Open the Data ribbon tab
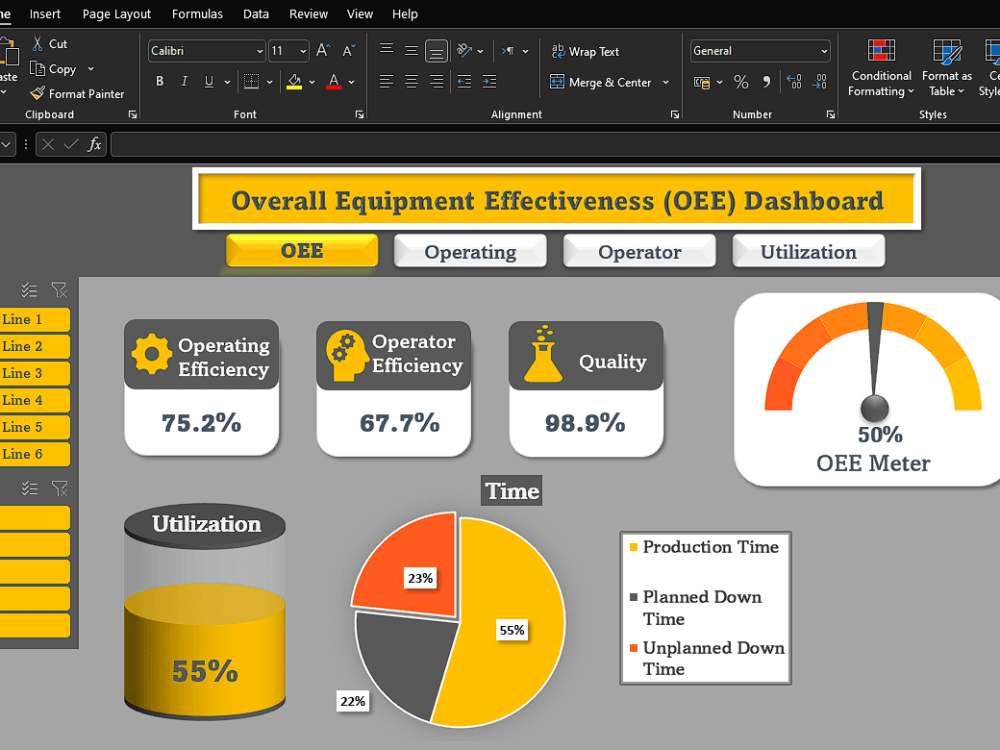Image resolution: width=1000 pixels, height=750 pixels. (x=256, y=14)
